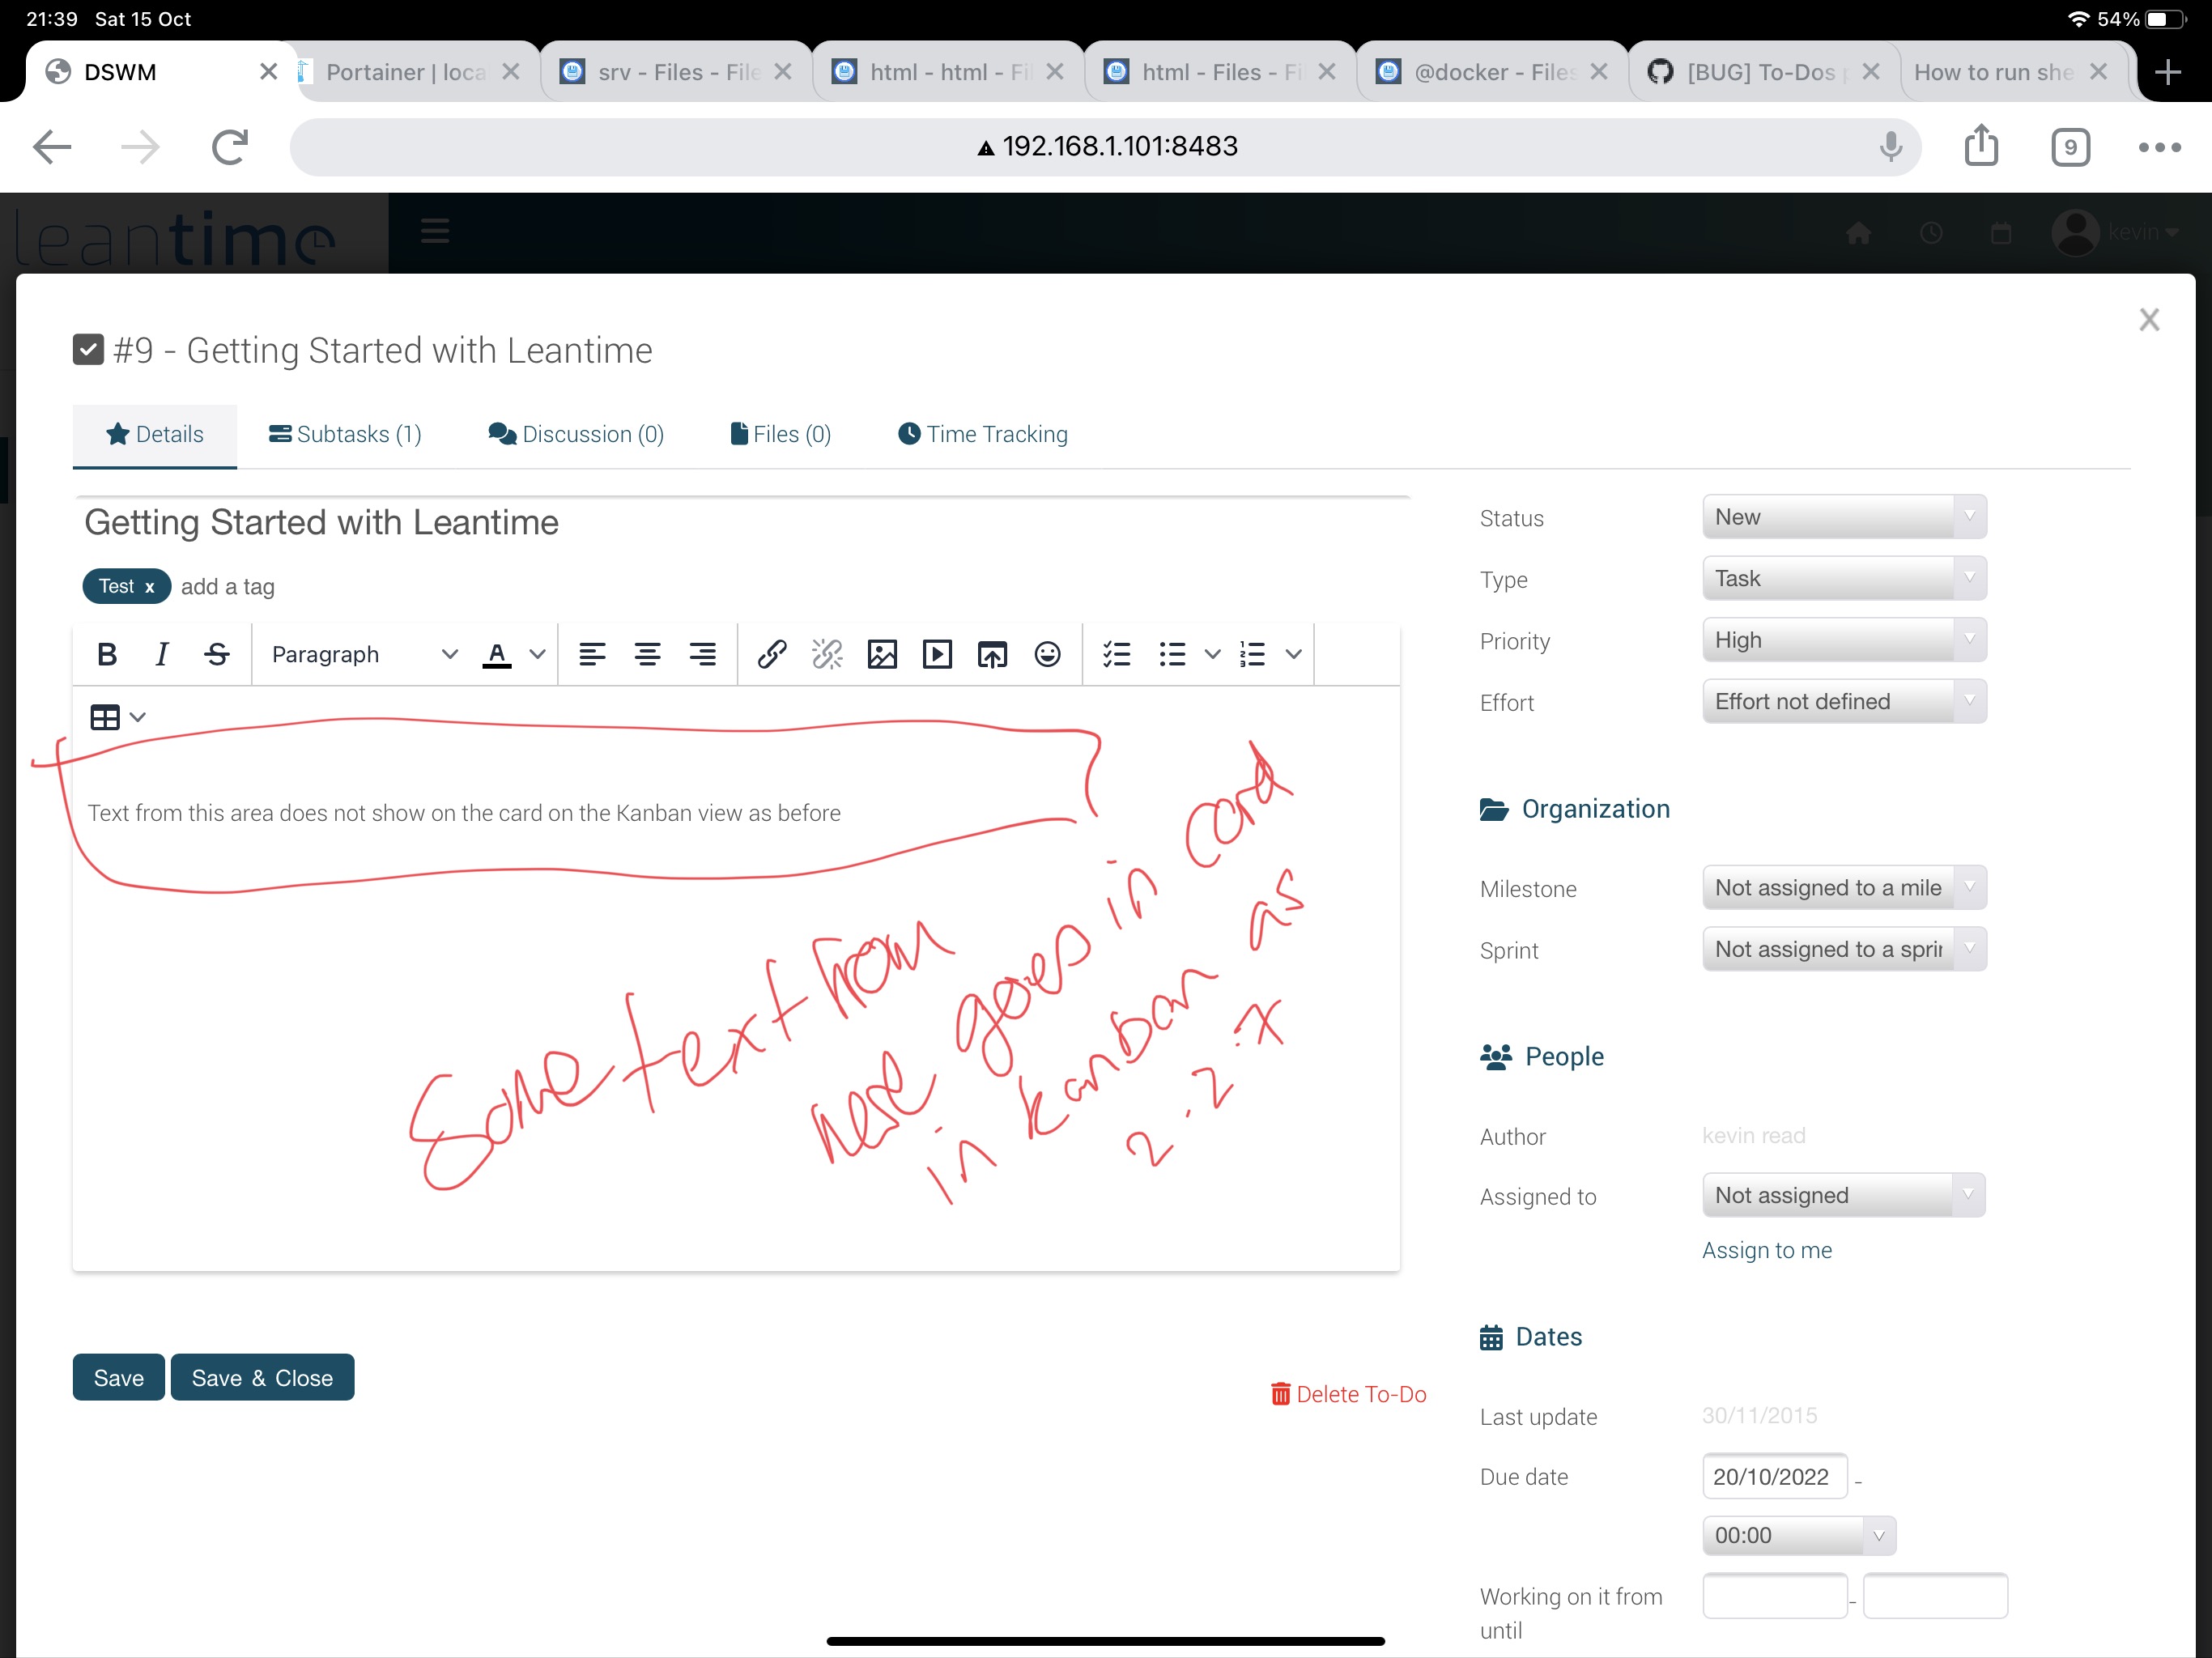The image size is (2212, 1658).
Task: Switch to the Time Tracking tab
Action: tap(982, 434)
